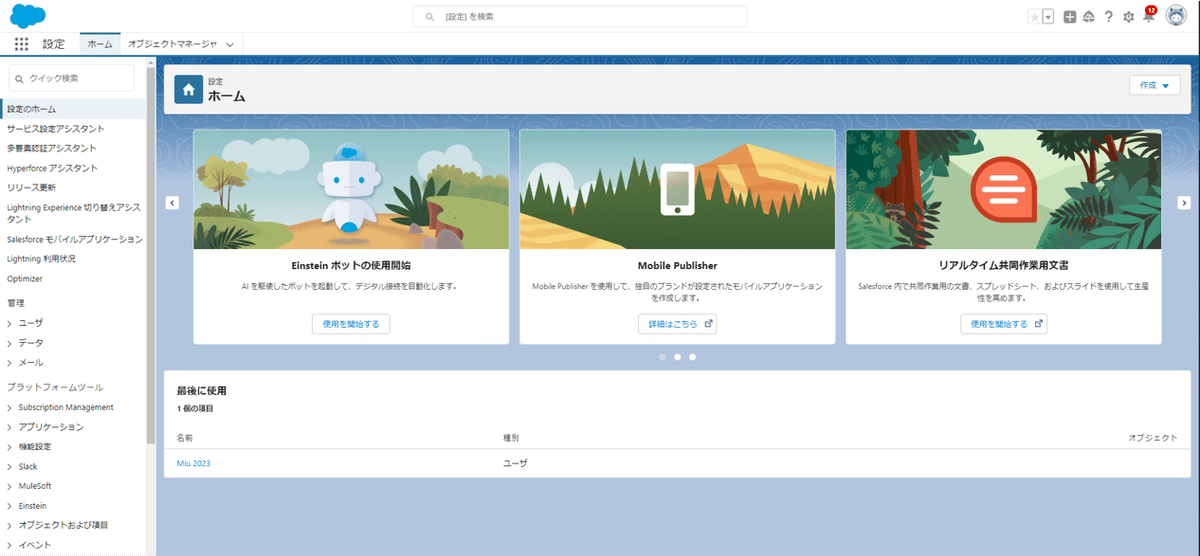Click the ユーザ cell in Miu 2023 row
This screenshot has width=1200, height=556.
tap(515, 464)
